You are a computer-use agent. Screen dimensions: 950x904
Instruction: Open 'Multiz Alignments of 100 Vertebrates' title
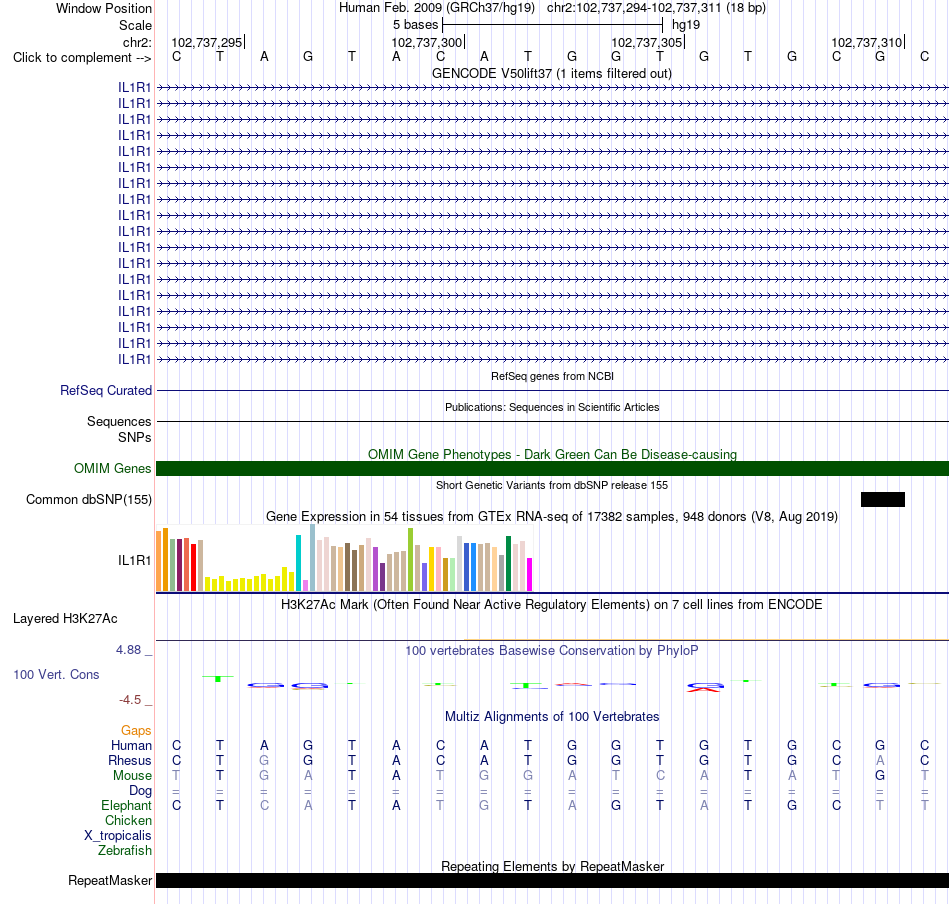pos(552,716)
